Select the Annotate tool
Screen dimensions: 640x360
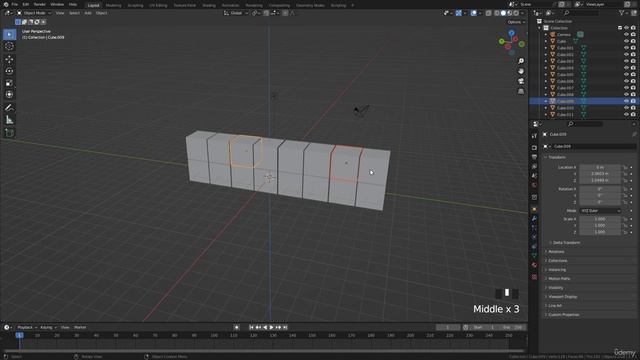(9, 108)
